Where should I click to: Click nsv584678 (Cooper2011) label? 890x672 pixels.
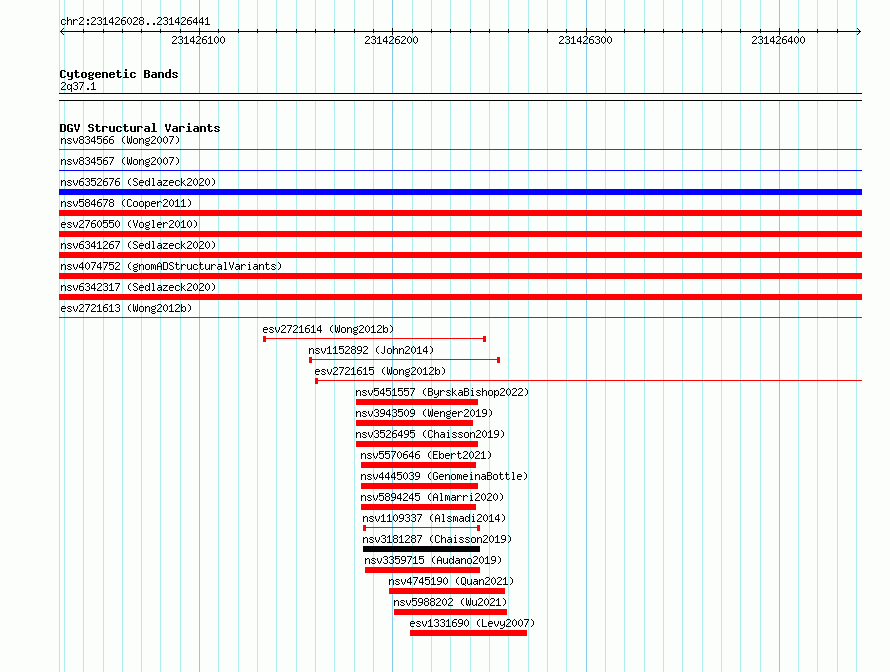(x=126, y=203)
